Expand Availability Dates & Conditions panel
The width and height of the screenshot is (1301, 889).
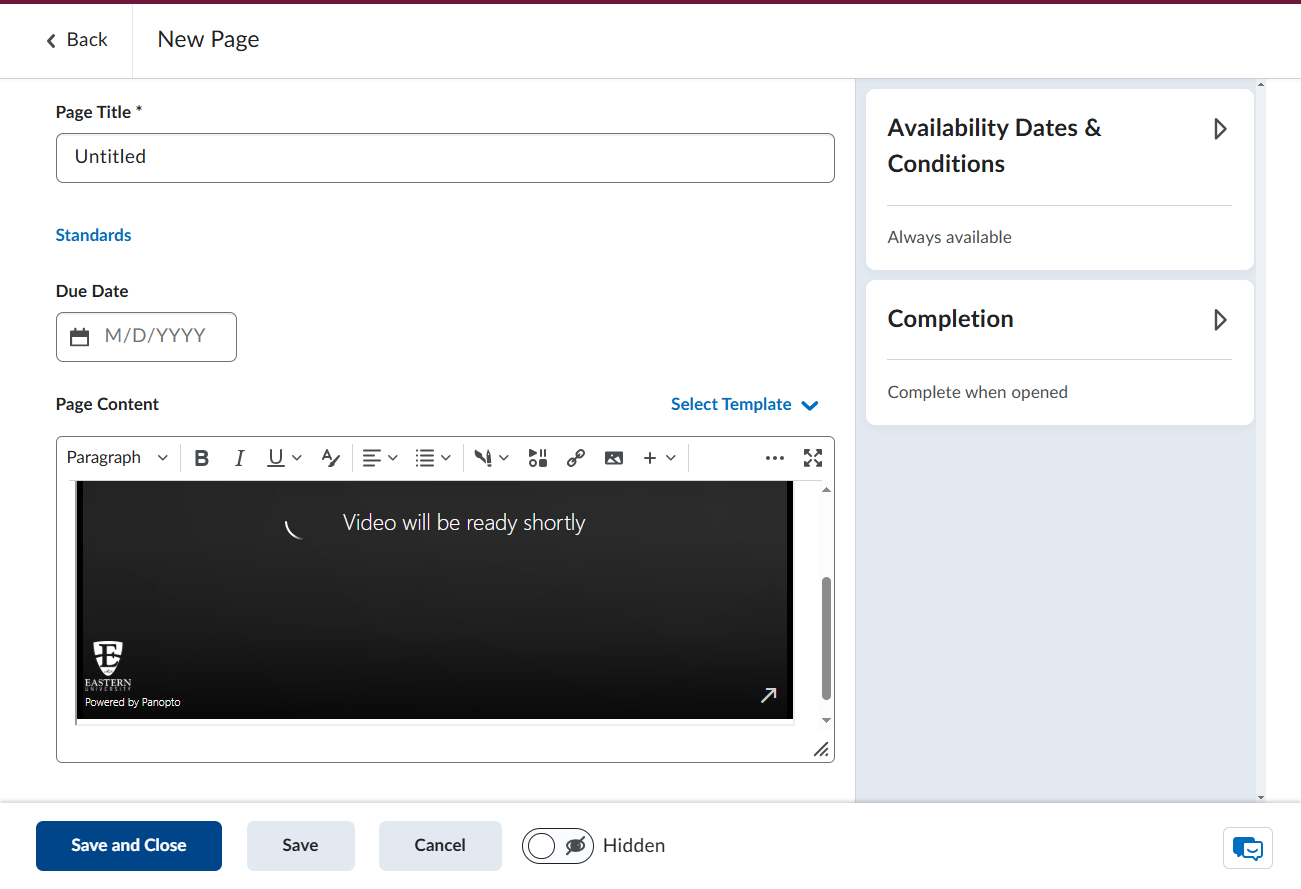[x=1220, y=129]
